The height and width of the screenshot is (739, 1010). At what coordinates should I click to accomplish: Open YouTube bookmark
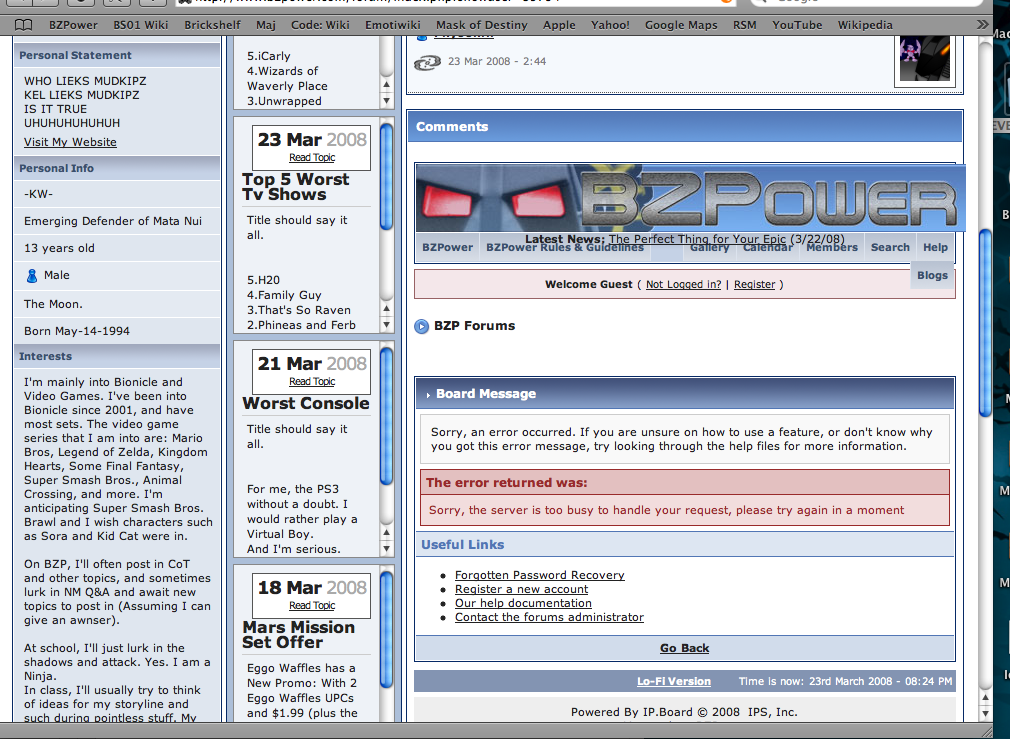point(797,25)
